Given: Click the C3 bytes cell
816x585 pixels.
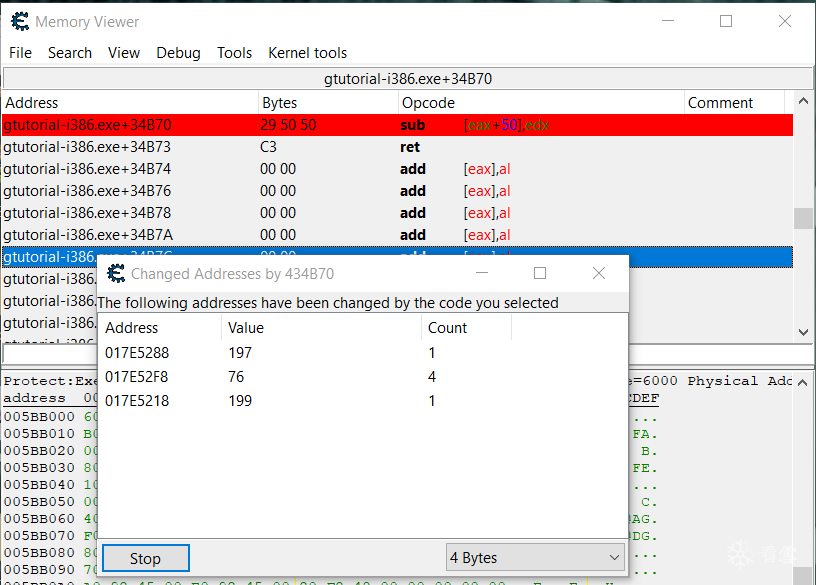Looking at the screenshot, I should click(269, 147).
